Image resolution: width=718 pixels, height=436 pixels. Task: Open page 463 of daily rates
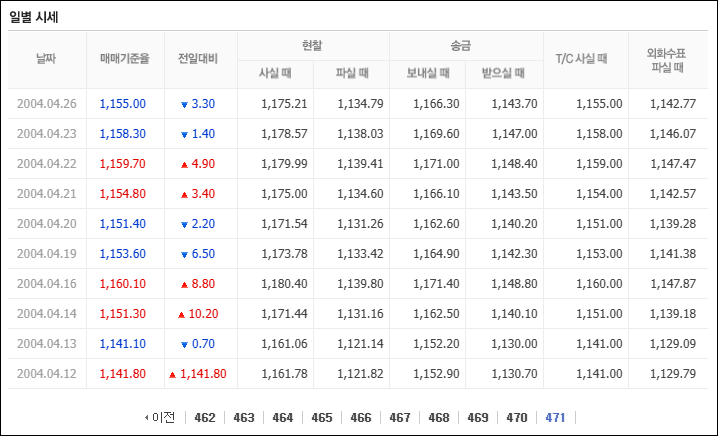[x=244, y=418]
